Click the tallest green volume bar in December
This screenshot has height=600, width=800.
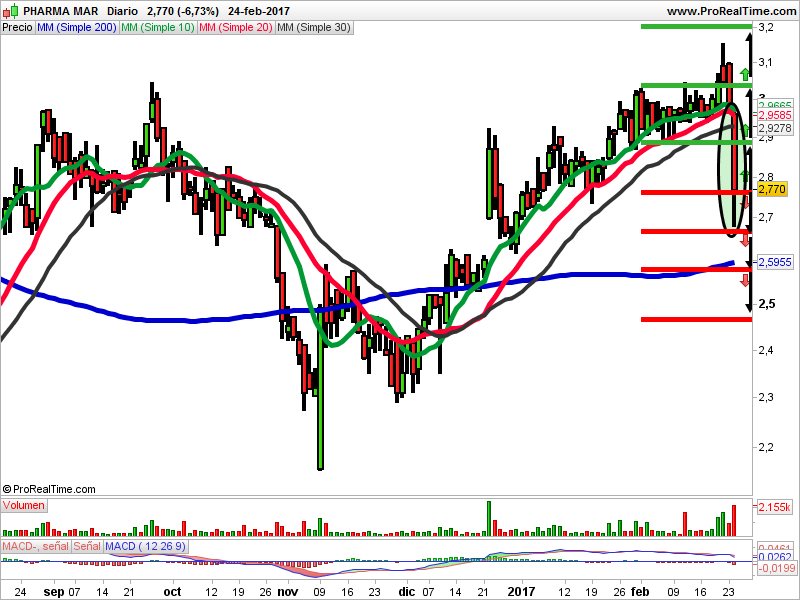click(x=489, y=518)
